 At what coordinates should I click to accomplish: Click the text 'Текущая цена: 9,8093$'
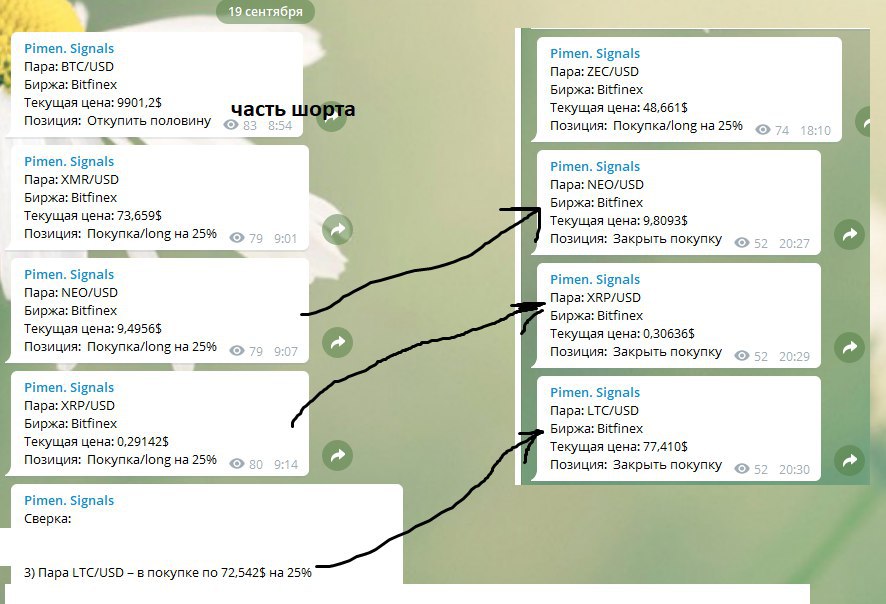[x=619, y=221]
